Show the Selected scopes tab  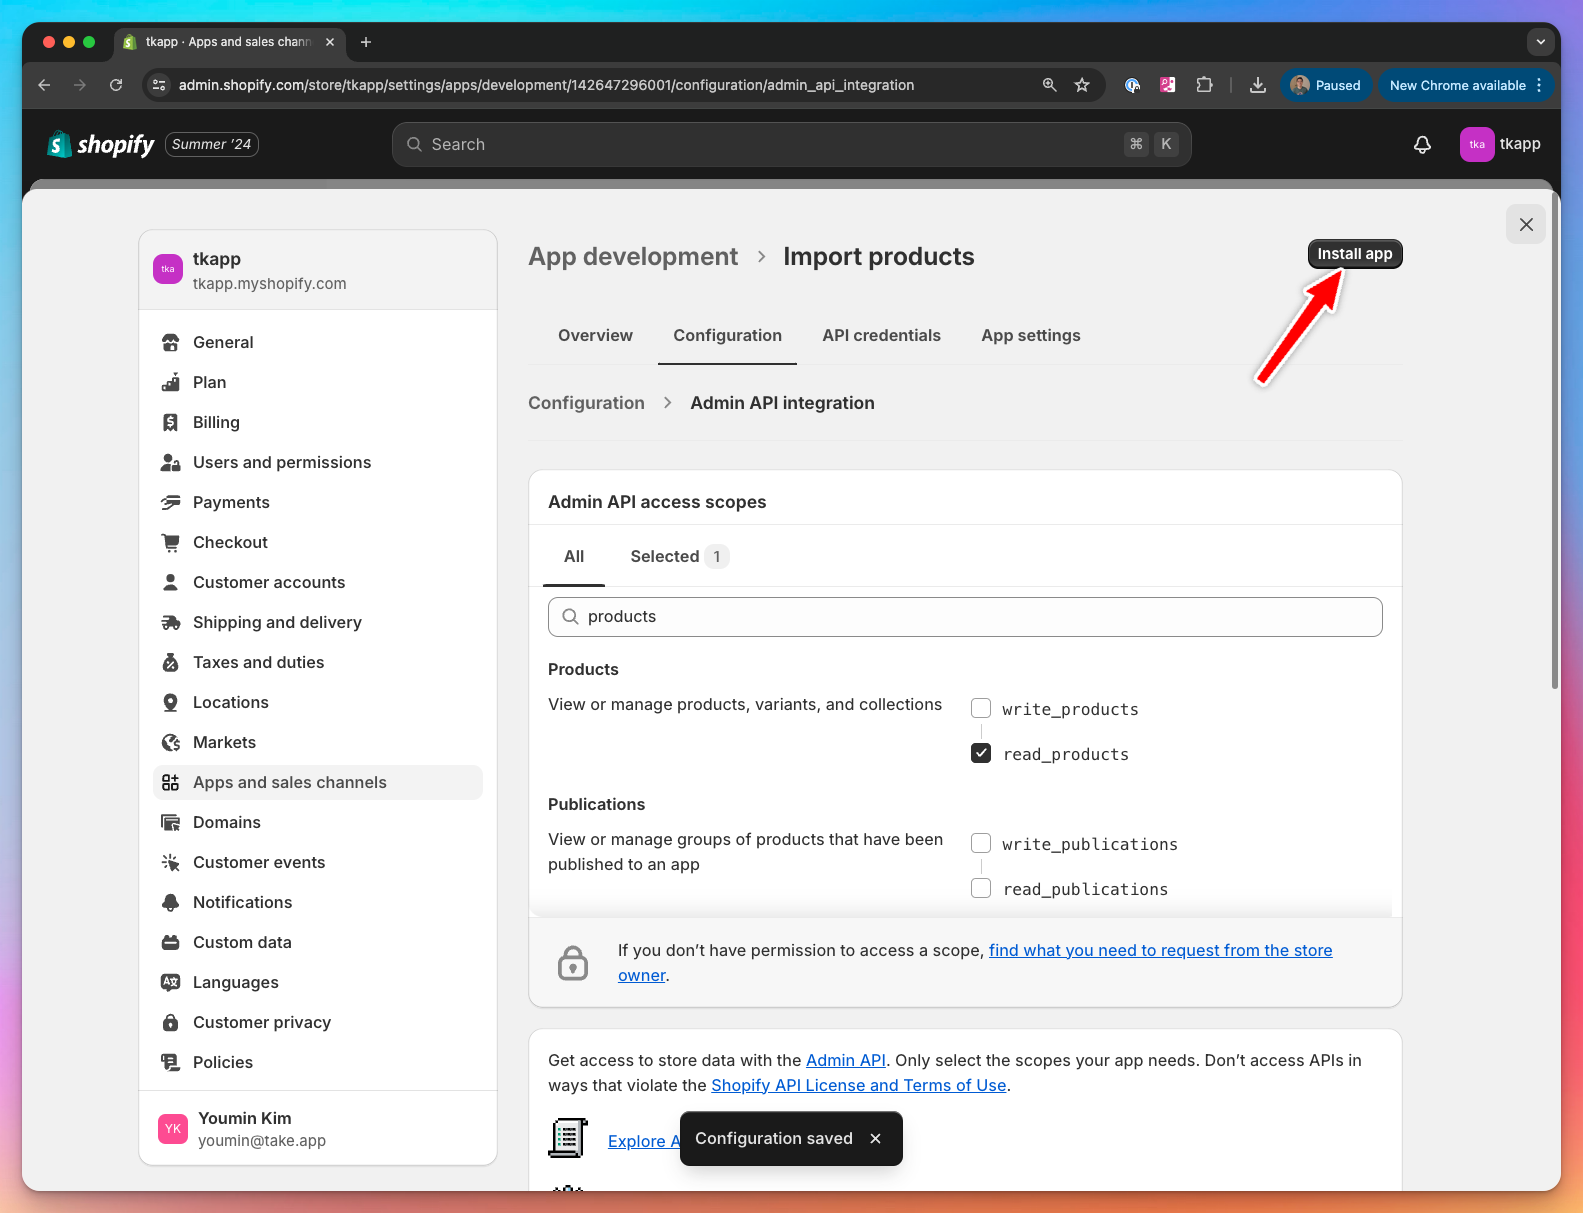679,557
